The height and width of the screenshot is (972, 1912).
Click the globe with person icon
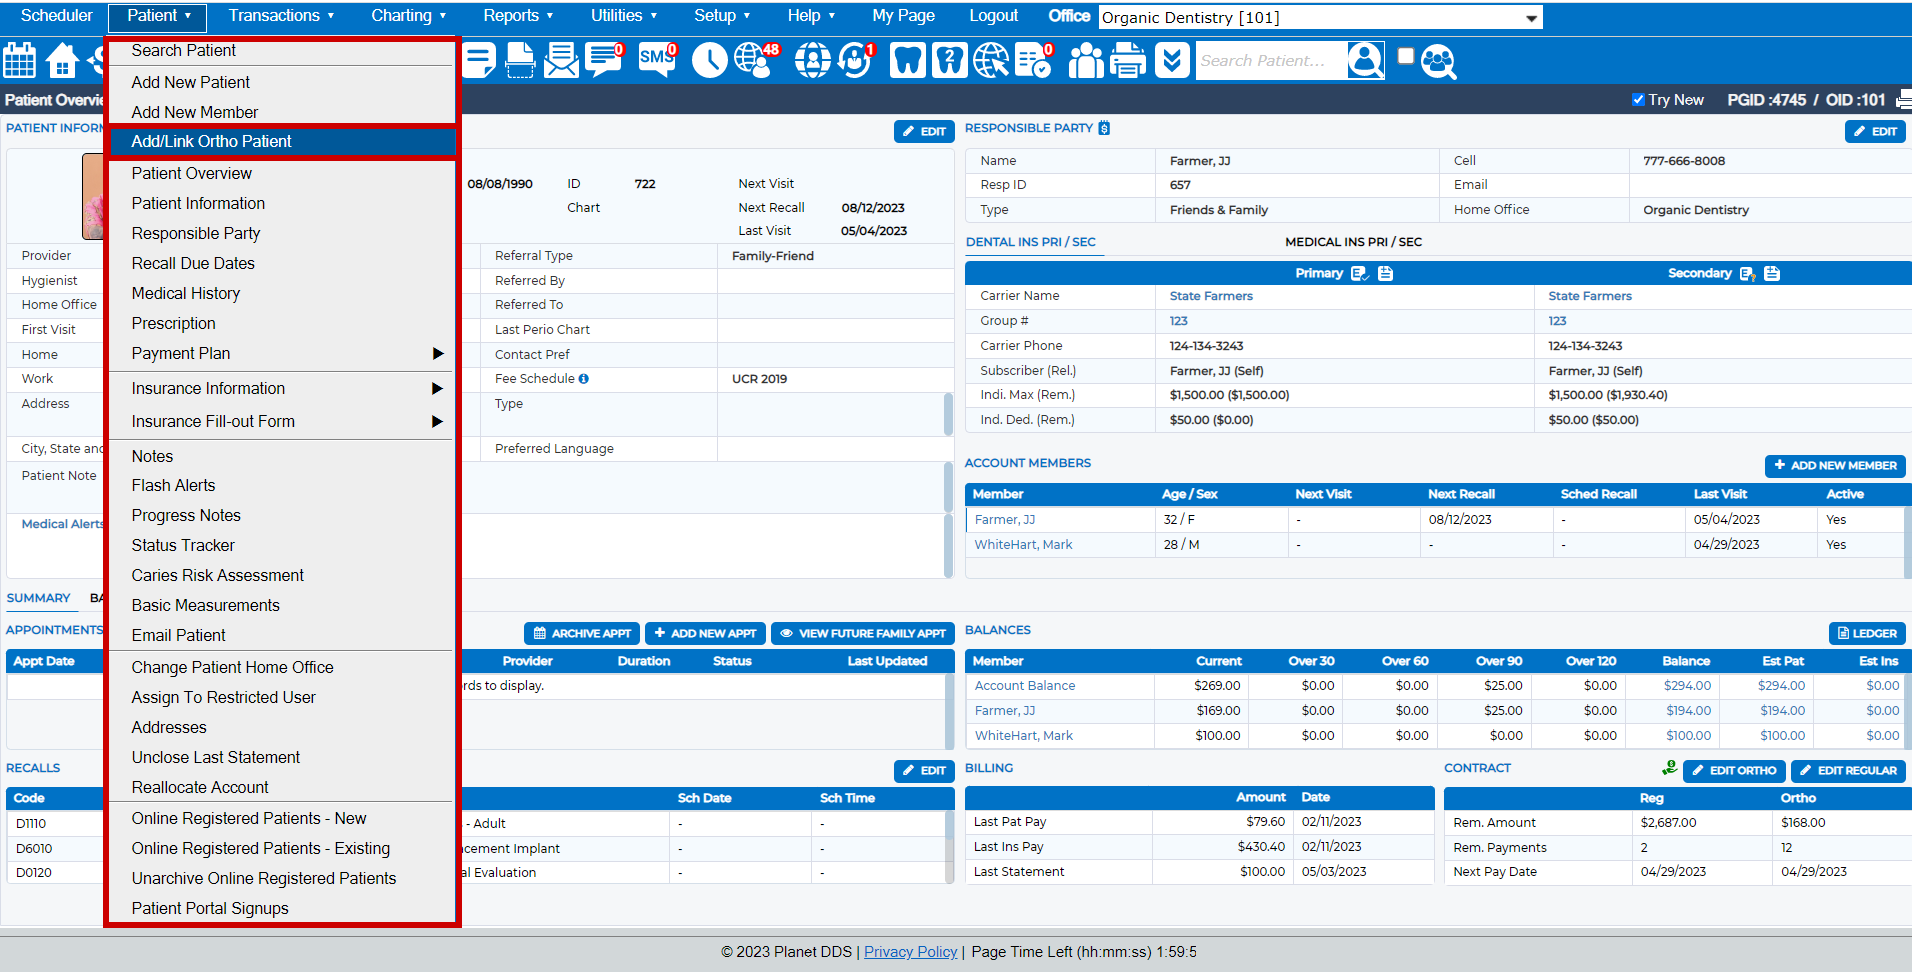(812, 60)
